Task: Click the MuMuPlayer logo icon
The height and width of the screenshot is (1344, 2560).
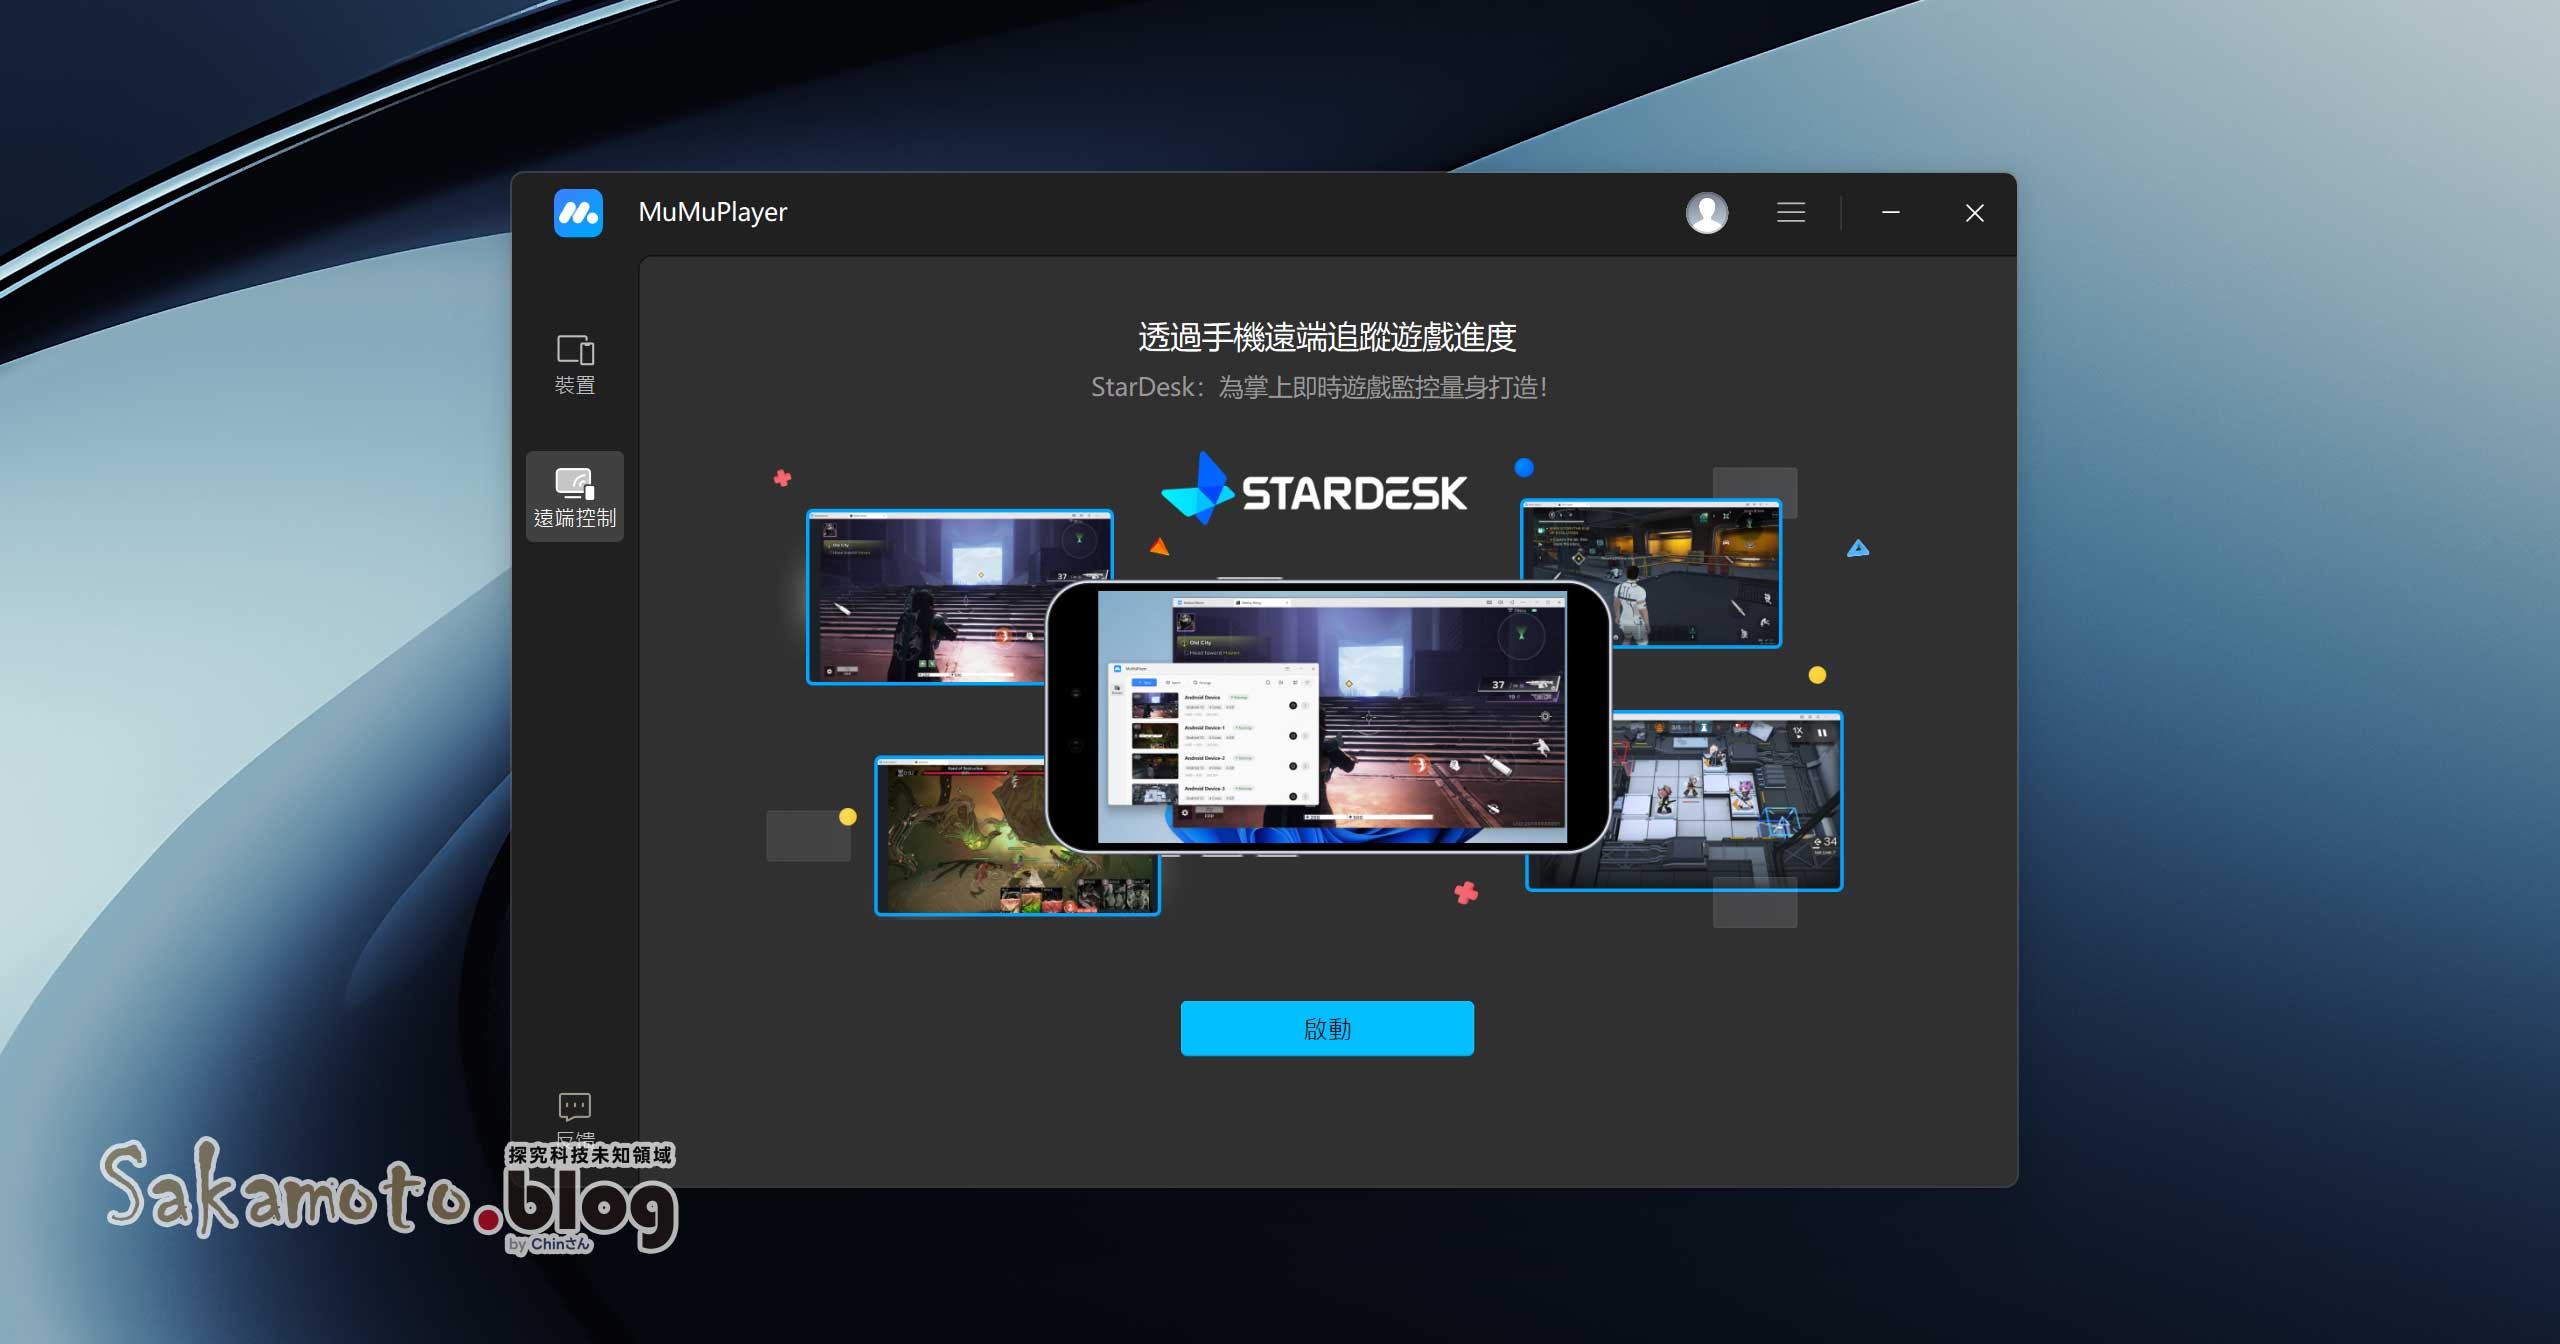Action: (578, 213)
